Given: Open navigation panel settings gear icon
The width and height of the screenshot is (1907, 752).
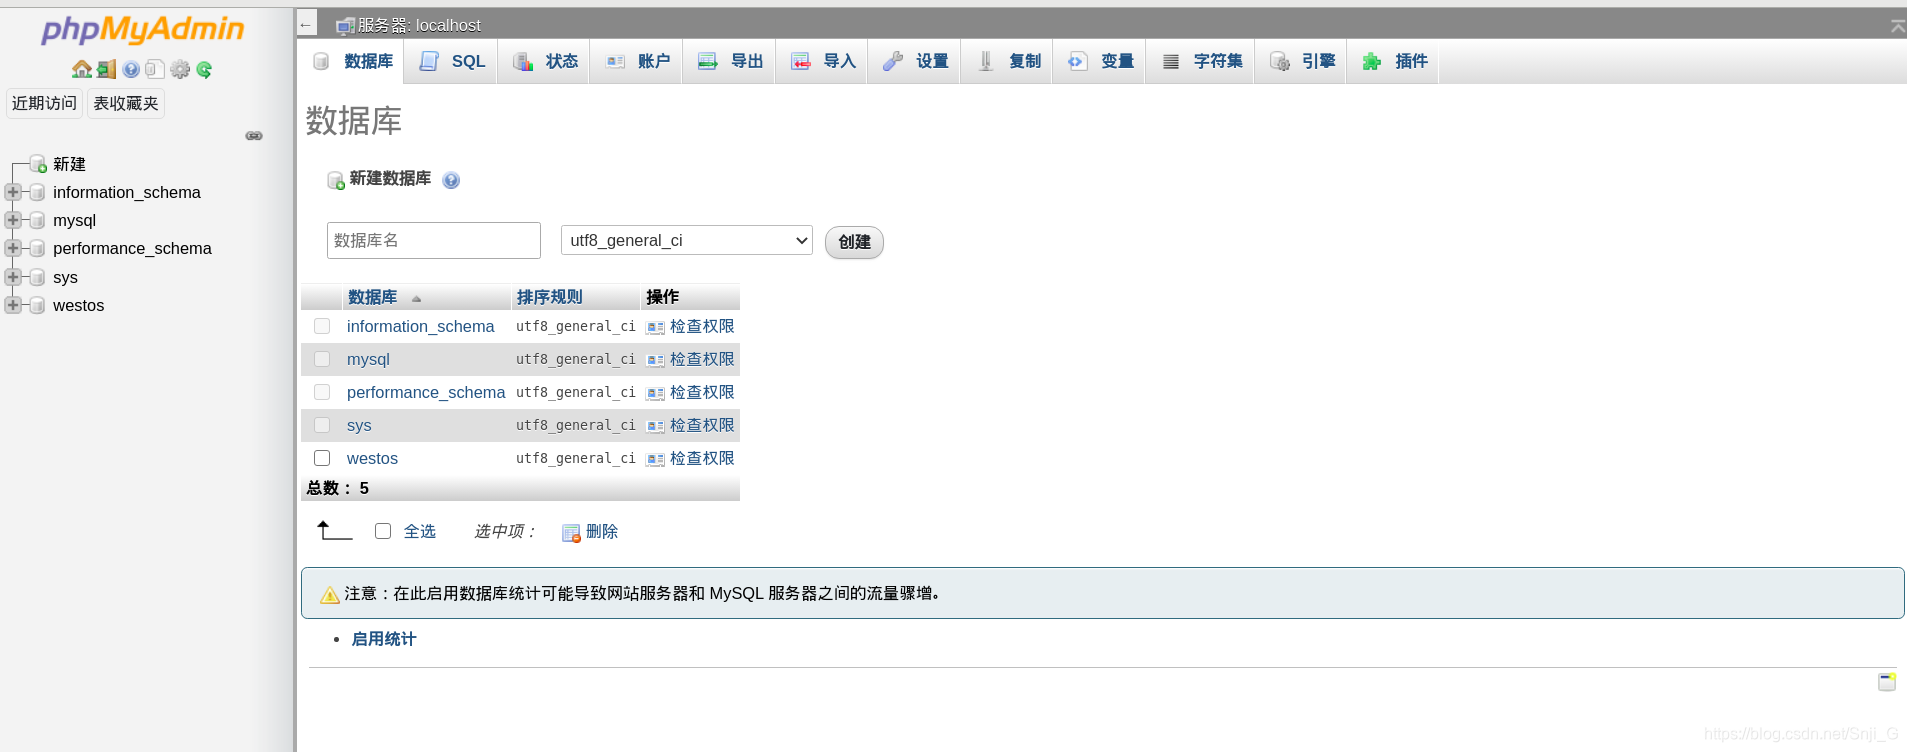Looking at the screenshot, I should tap(180, 69).
